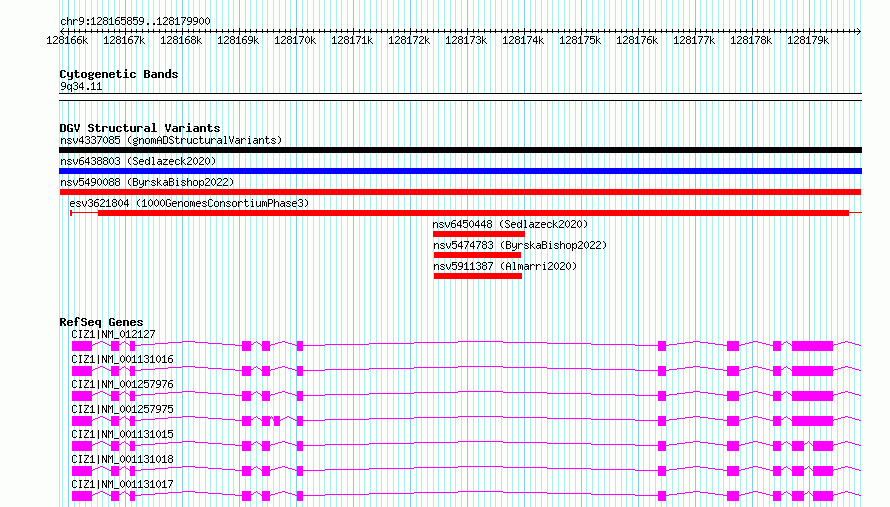Click the 128166k ruler tick label
The image size is (890, 507).
click(x=67, y=40)
